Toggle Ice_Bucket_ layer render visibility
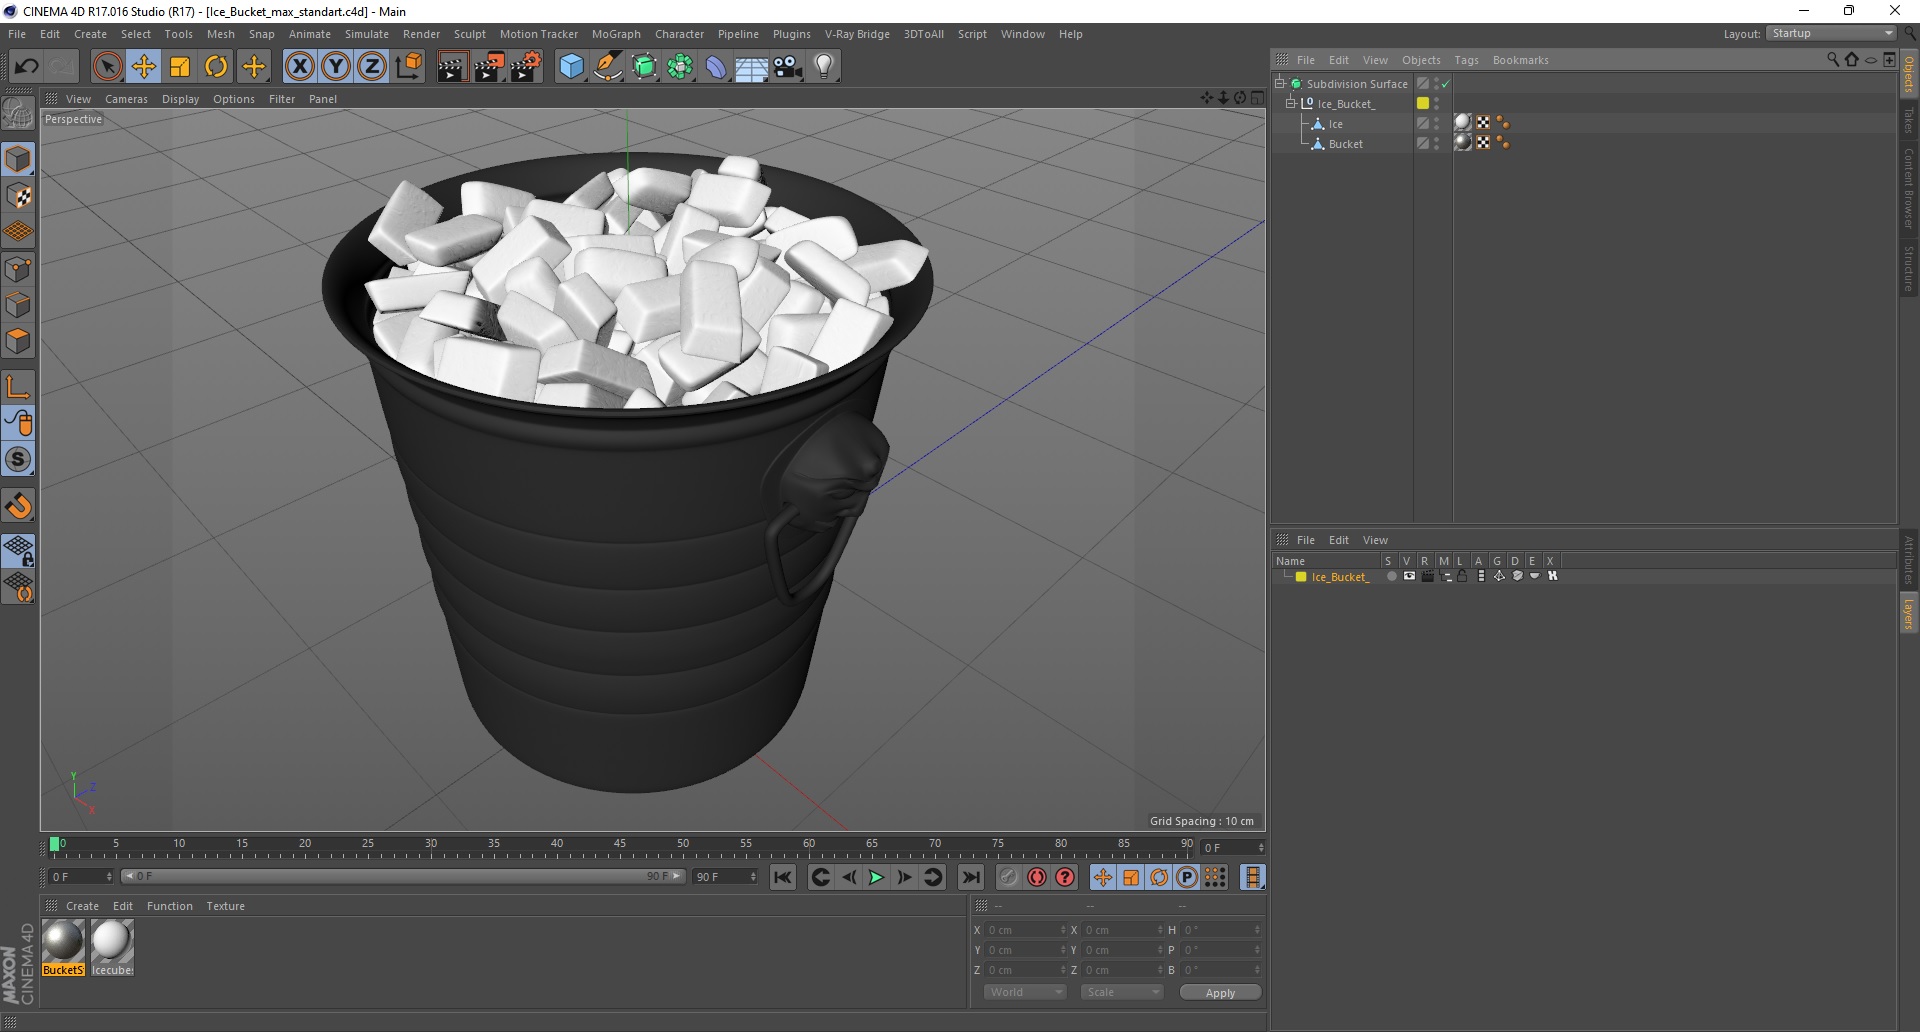This screenshot has height=1032, width=1920. coord(1427,577)
